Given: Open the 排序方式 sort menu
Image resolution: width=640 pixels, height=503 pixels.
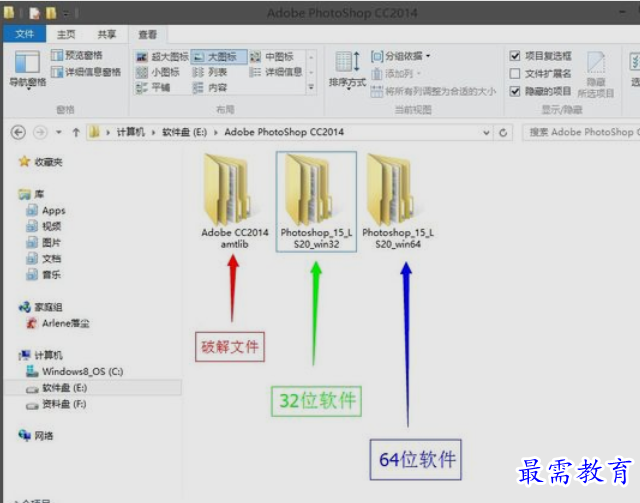Looking at the screenshot, I should [347, 69].
